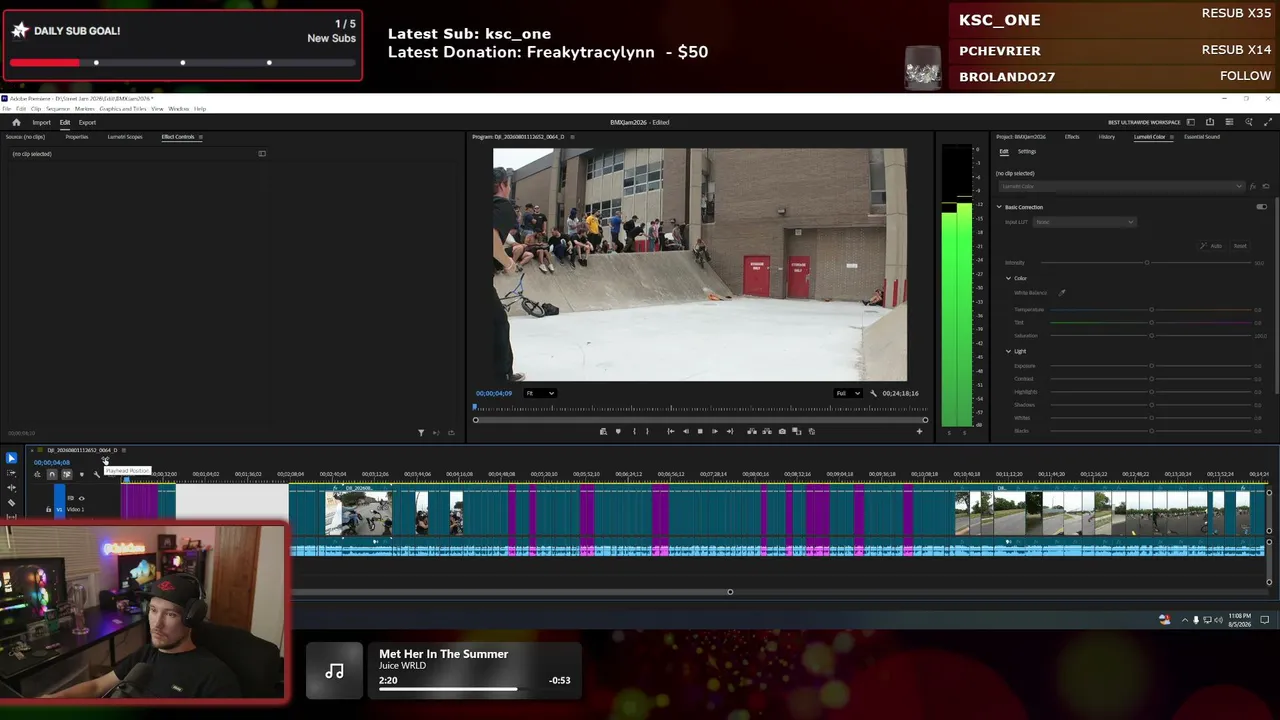Step forward one frame

tap(714, 431)
